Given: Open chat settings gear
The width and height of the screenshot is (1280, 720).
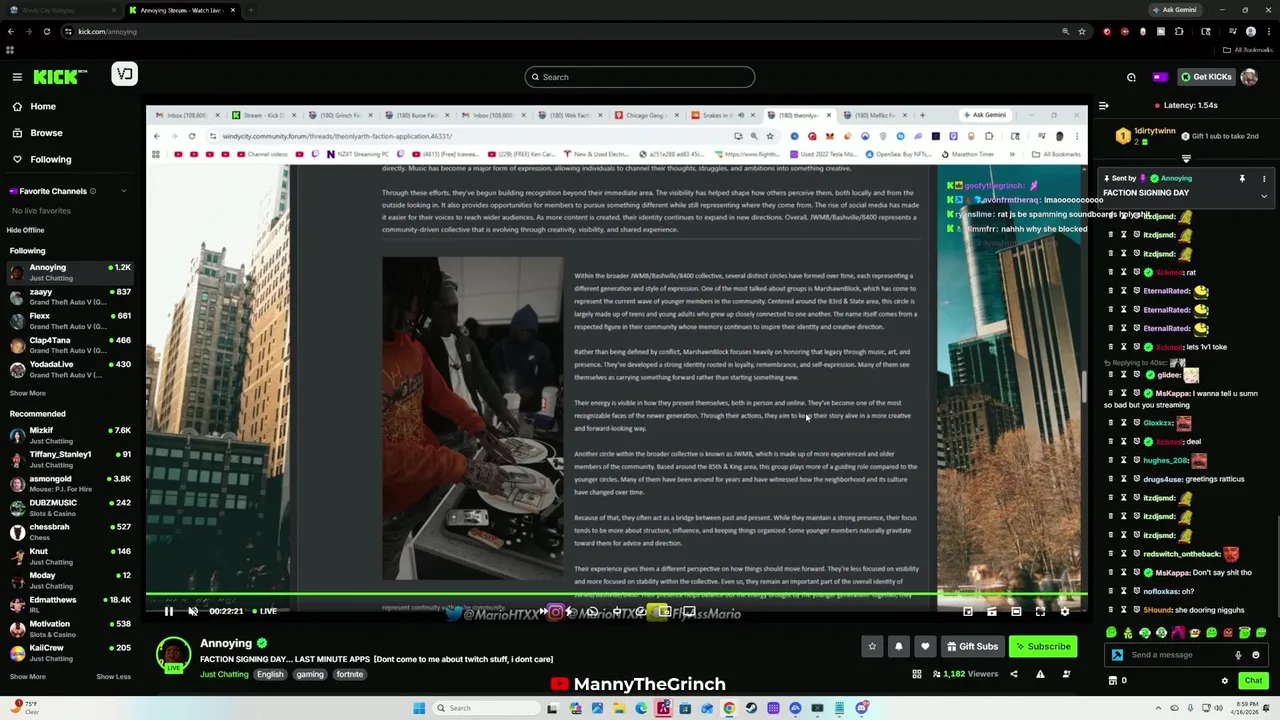Looking at the screenshot, I should pos(1225,681).
